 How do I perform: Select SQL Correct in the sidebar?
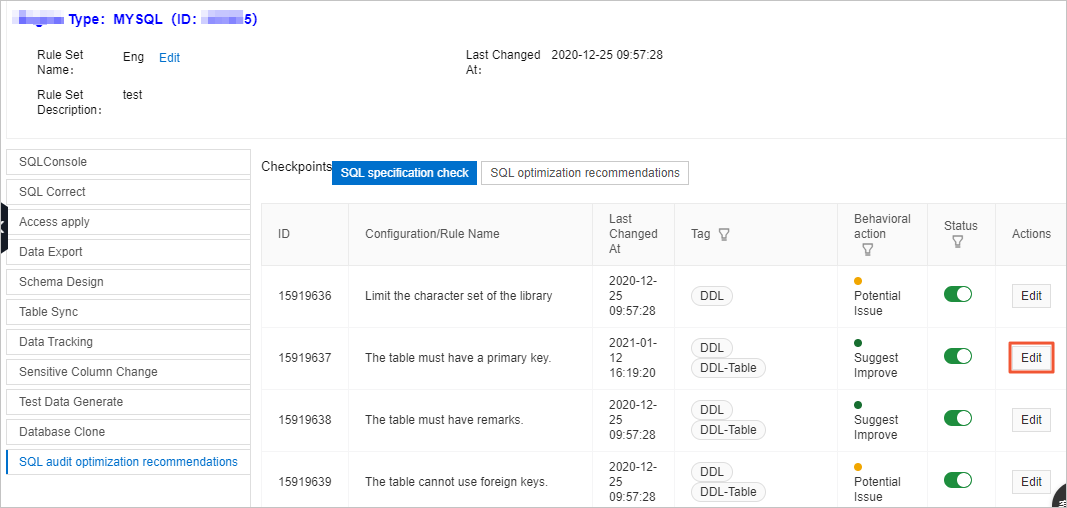128,192
